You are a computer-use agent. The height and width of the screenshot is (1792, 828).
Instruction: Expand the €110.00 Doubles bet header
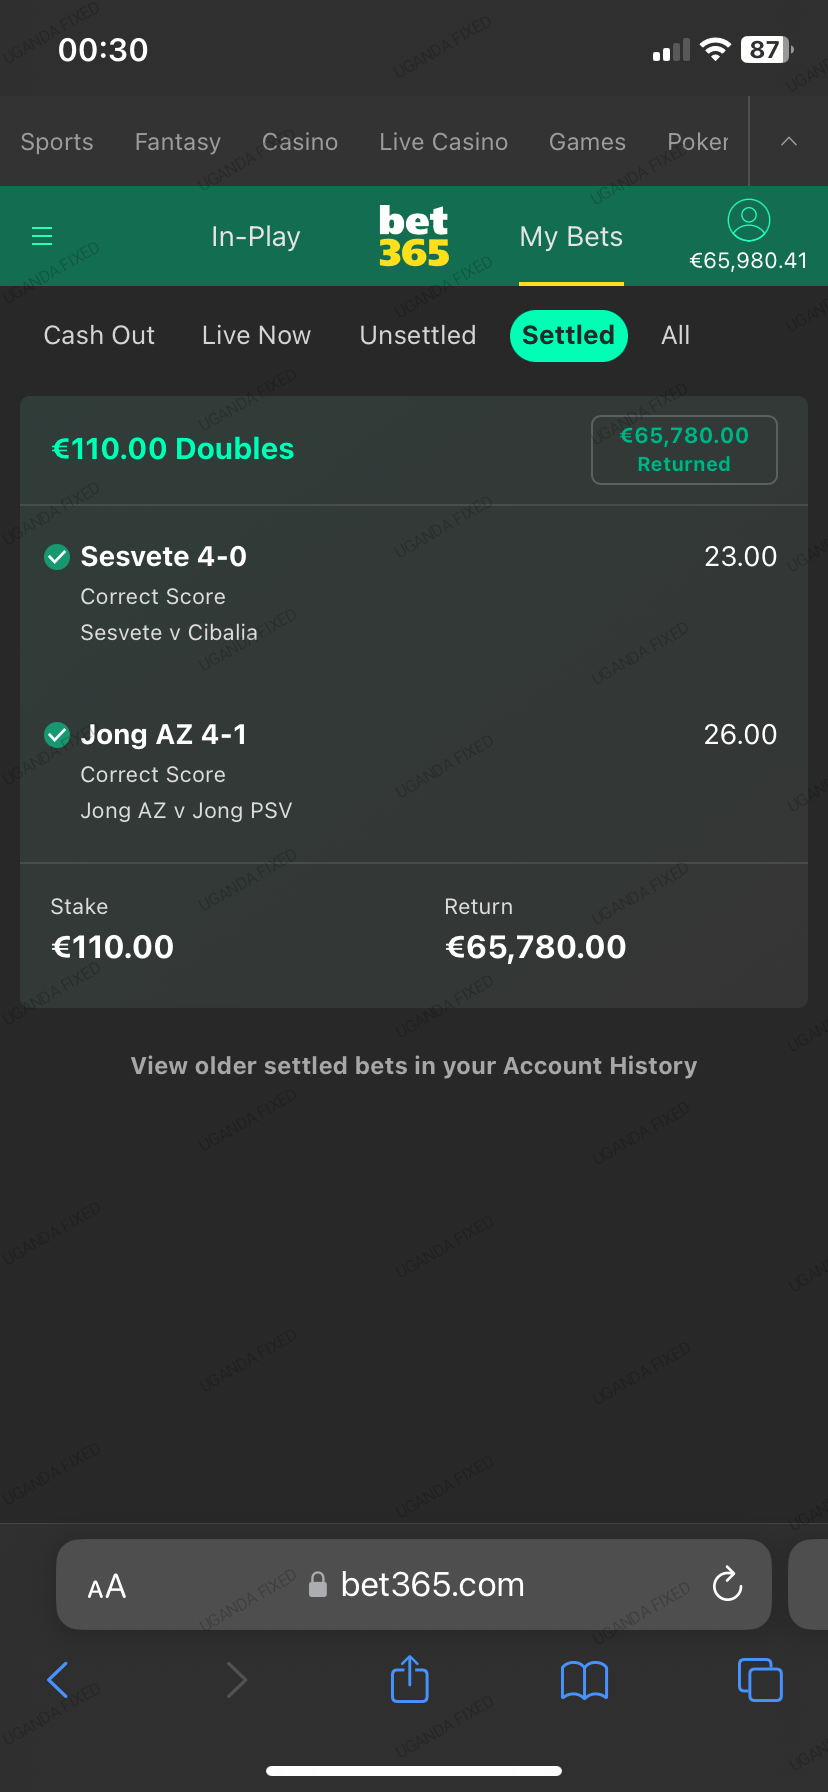(x=173, y=449)
